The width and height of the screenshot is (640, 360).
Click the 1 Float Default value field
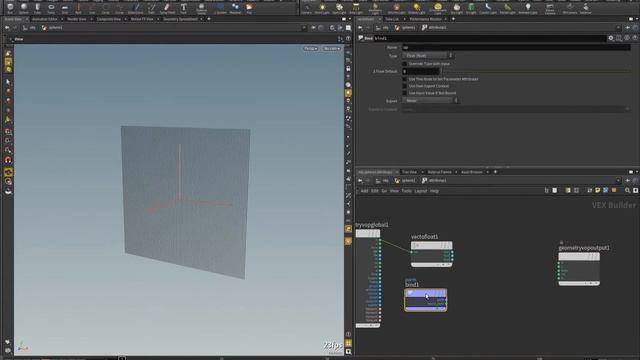coord(421,71)
